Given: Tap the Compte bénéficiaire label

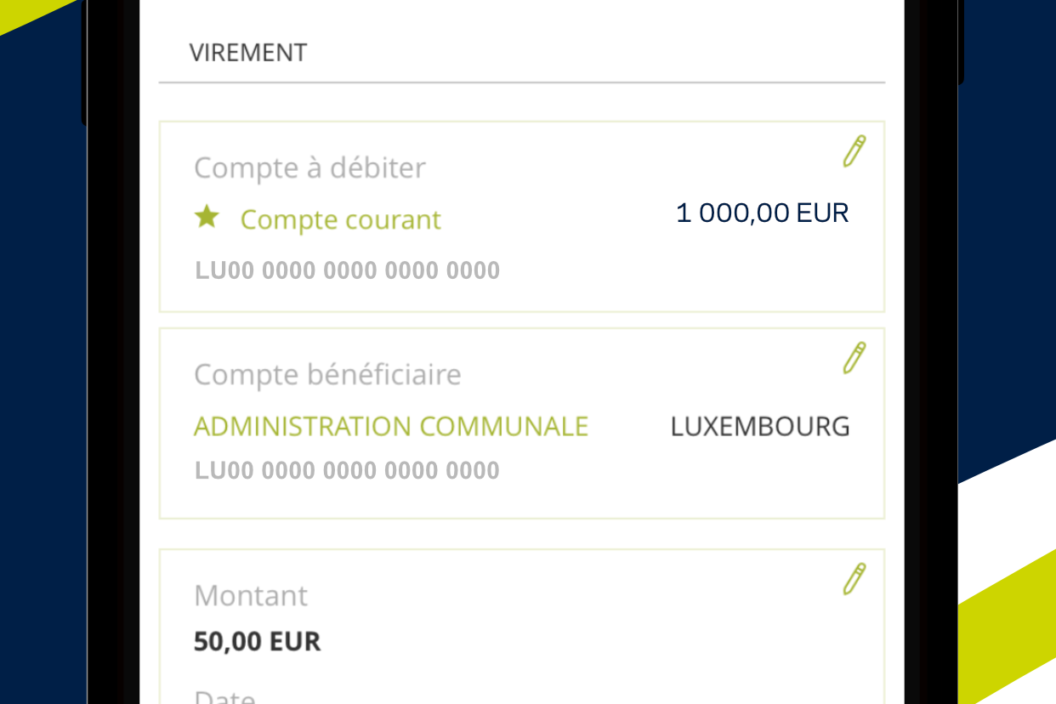Looking at the screenshot, I should click(x=327, y=375).
